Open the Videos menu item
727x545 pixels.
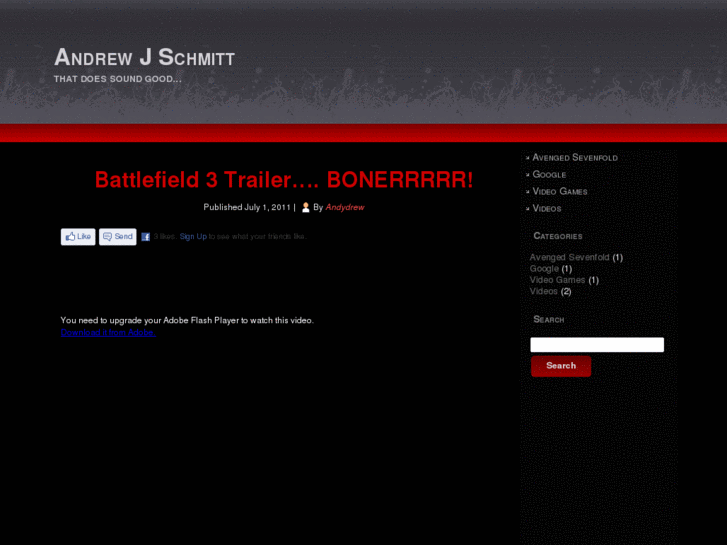pos(547,208)
